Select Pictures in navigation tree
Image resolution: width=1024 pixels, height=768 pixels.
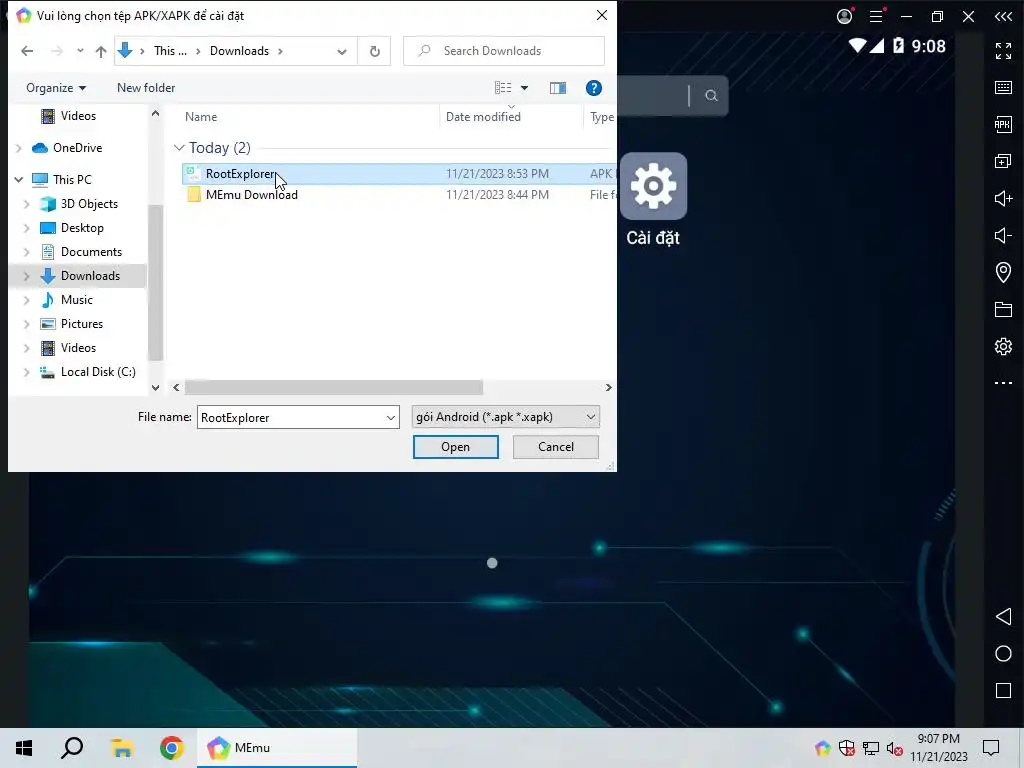pos(82,324)
